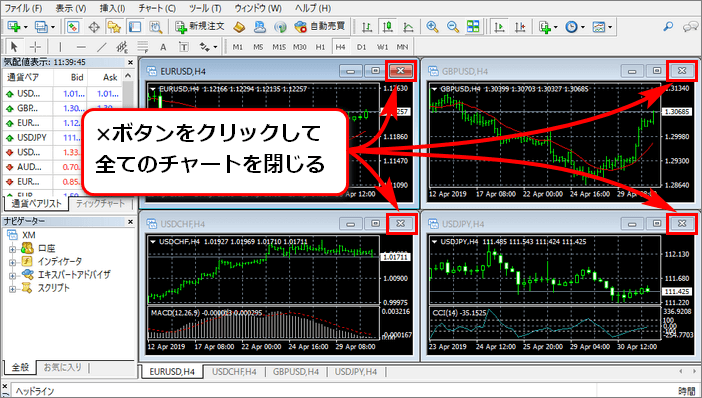Viewport: 702px width, 398px height.
Task: Expand the インディケータ tree node
Action: tap(12, 262)
